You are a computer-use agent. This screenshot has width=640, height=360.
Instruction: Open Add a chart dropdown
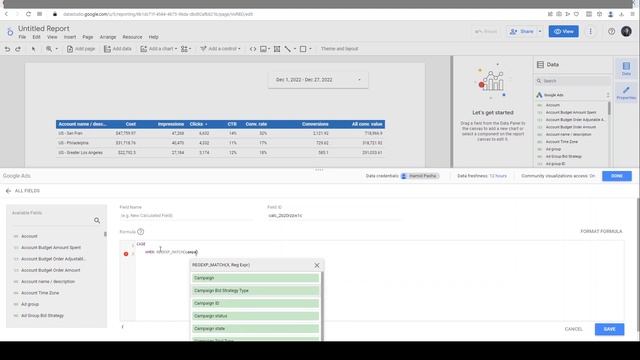[x=159, y=49]
